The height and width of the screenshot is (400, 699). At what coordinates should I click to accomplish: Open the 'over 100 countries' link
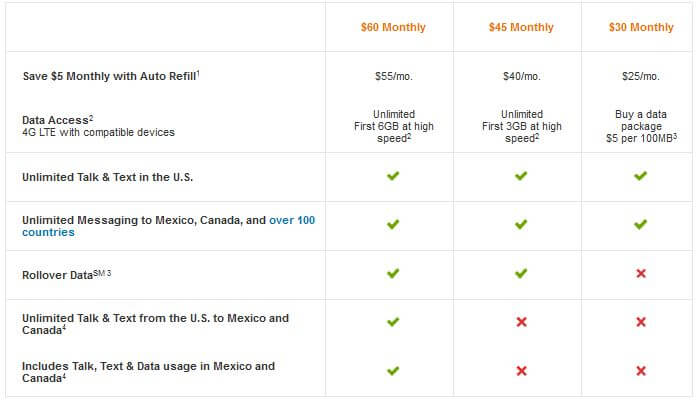[x=169, y=226]
